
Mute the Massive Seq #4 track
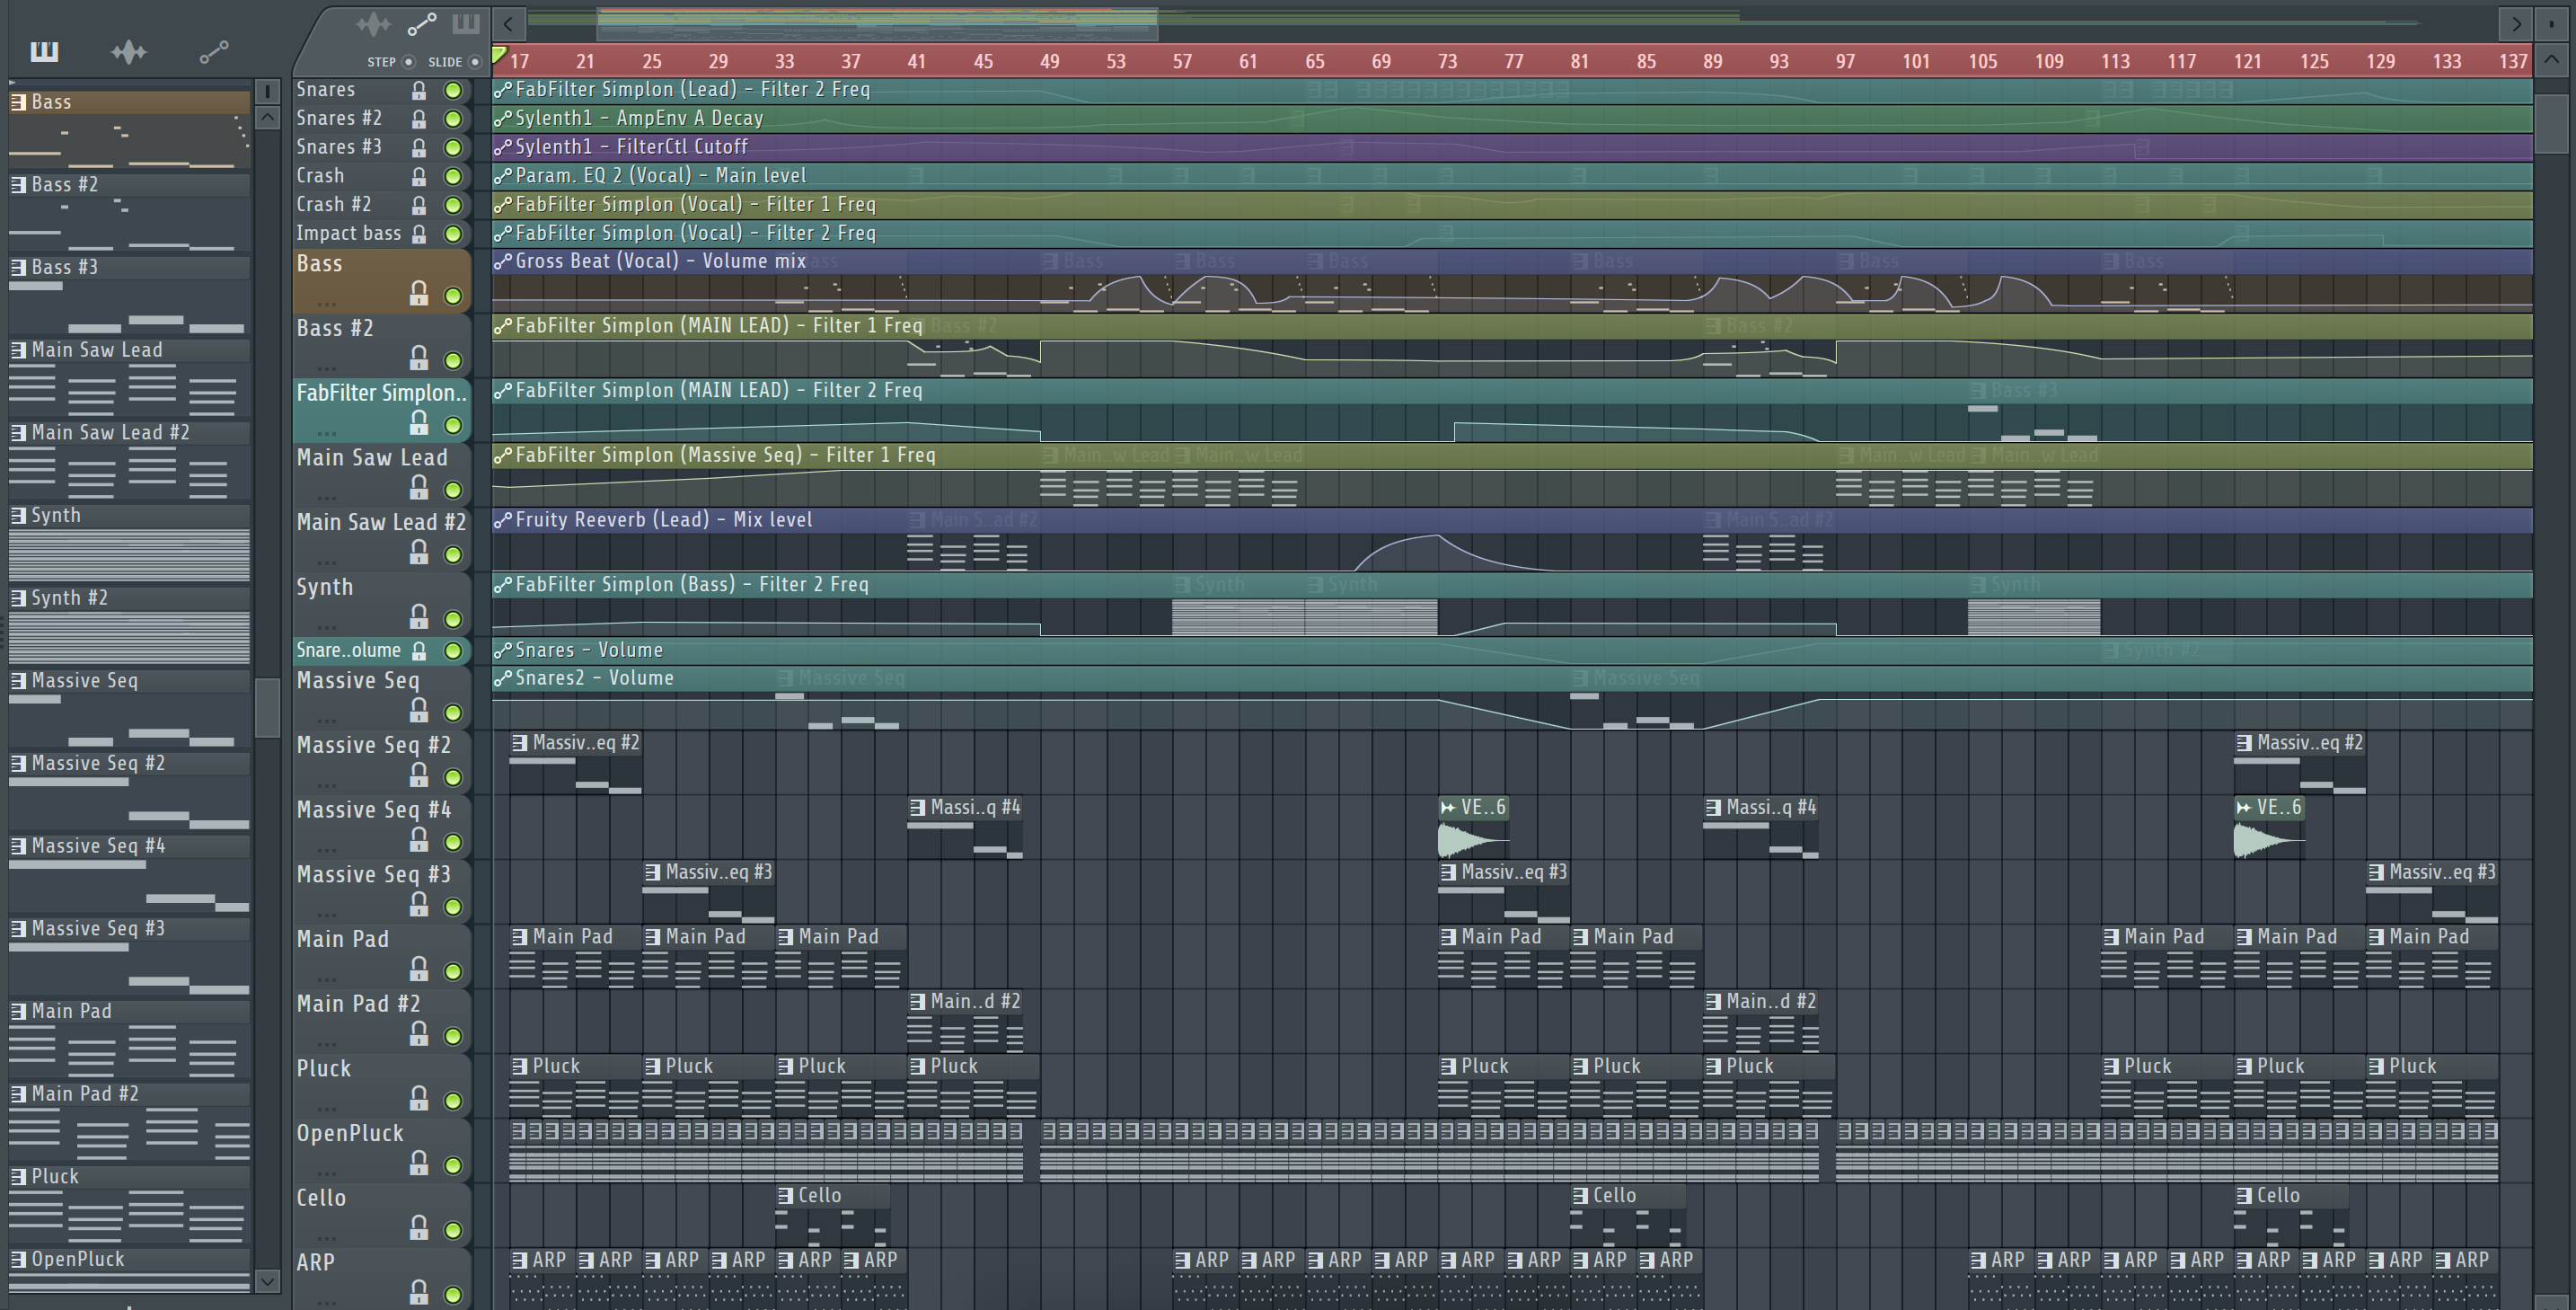click(453, 842)
